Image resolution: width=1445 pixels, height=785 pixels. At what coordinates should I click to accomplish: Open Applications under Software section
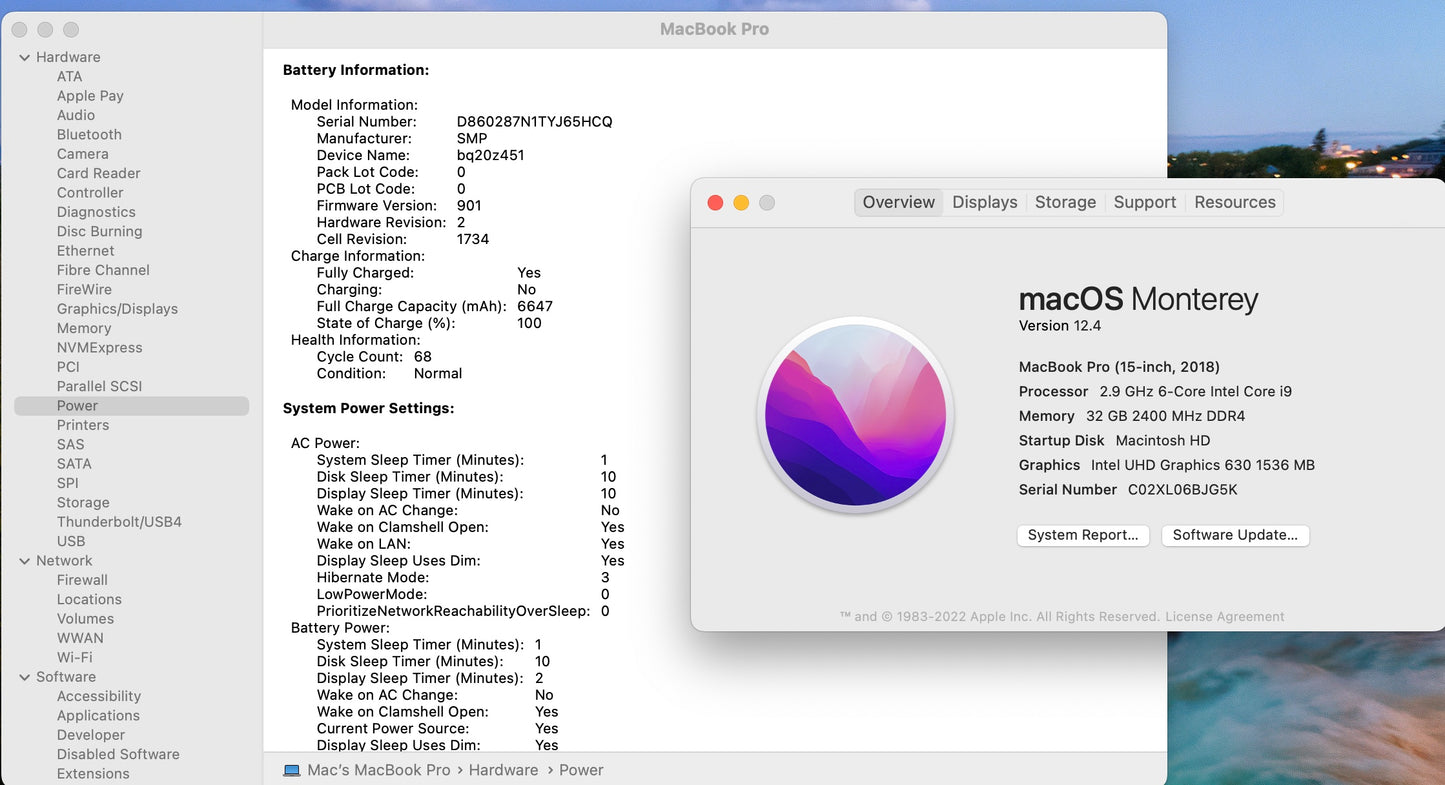[98, 715]
